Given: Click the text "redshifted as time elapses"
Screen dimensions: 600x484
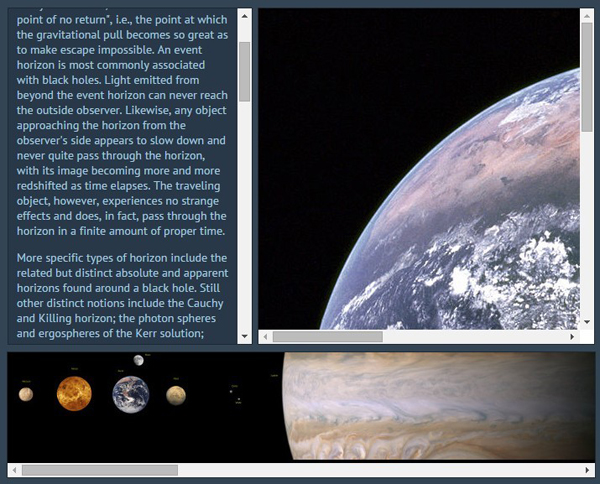Looking at the screenshot, I should click(x=83, y=186).
